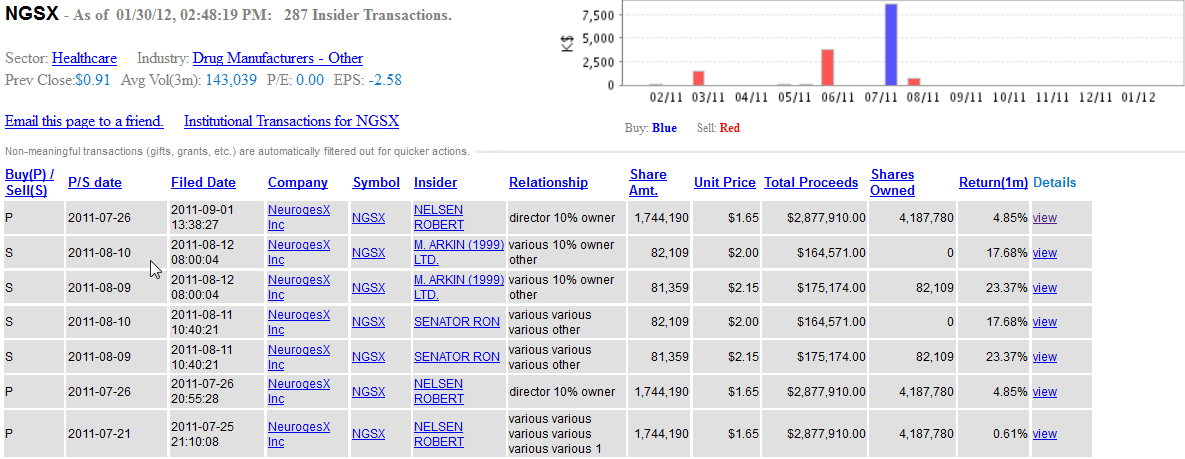This screenshot has height=459, width=1185.
Task: Open the Healthcare sector link
Action: point(84,58)
